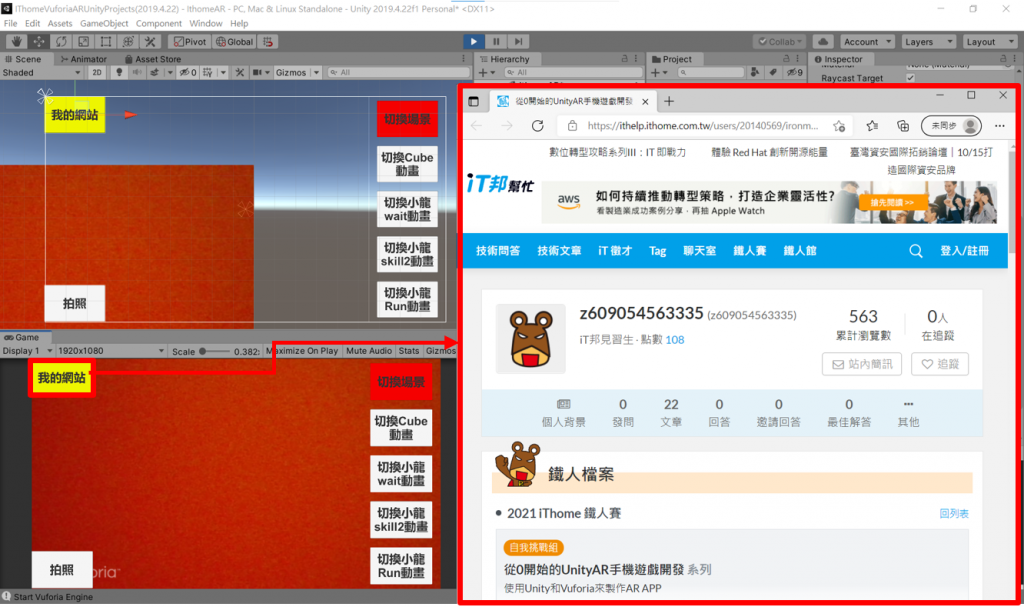1024x607 pixels.
Task: Switch to the Animator tab
Action: coord(84,59)
